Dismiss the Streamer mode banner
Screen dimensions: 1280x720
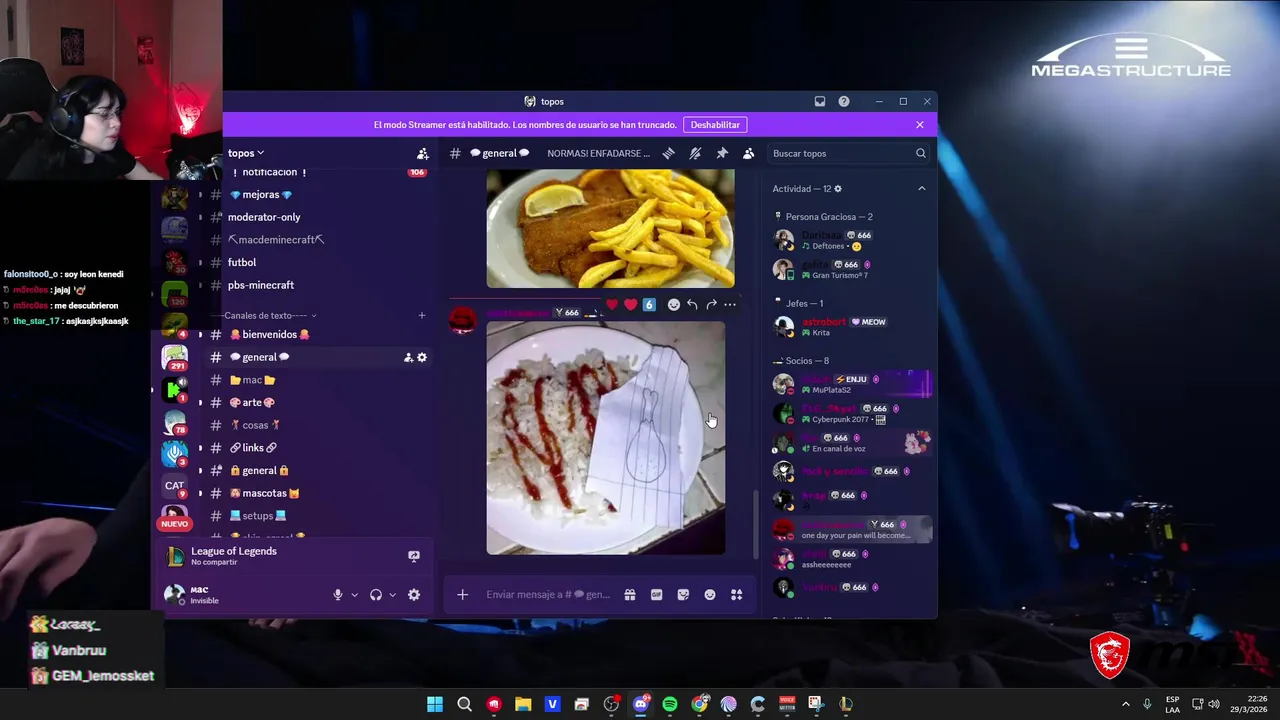(920, 125)
